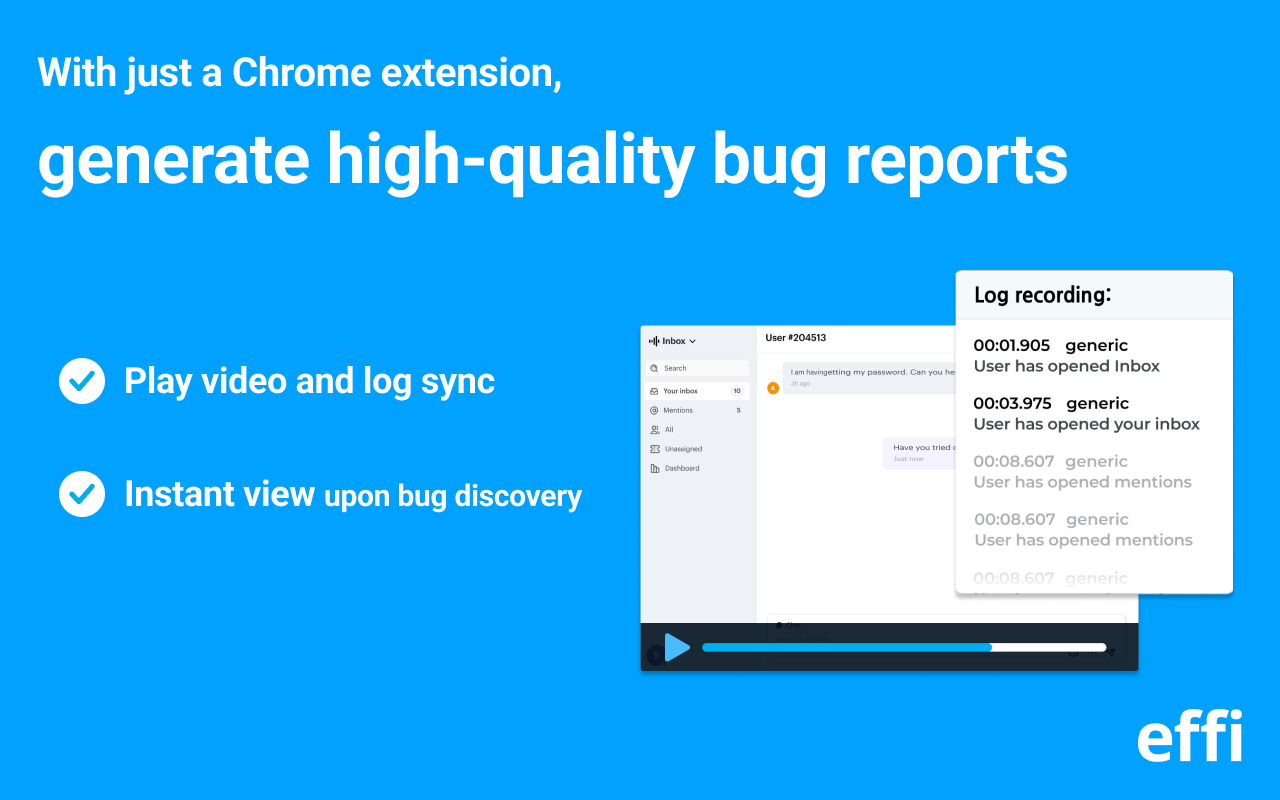Click the sound-wave icon beside Inbox
Image resolution: width=1280 pixels, height=800 pixels.
click(653, 341)
